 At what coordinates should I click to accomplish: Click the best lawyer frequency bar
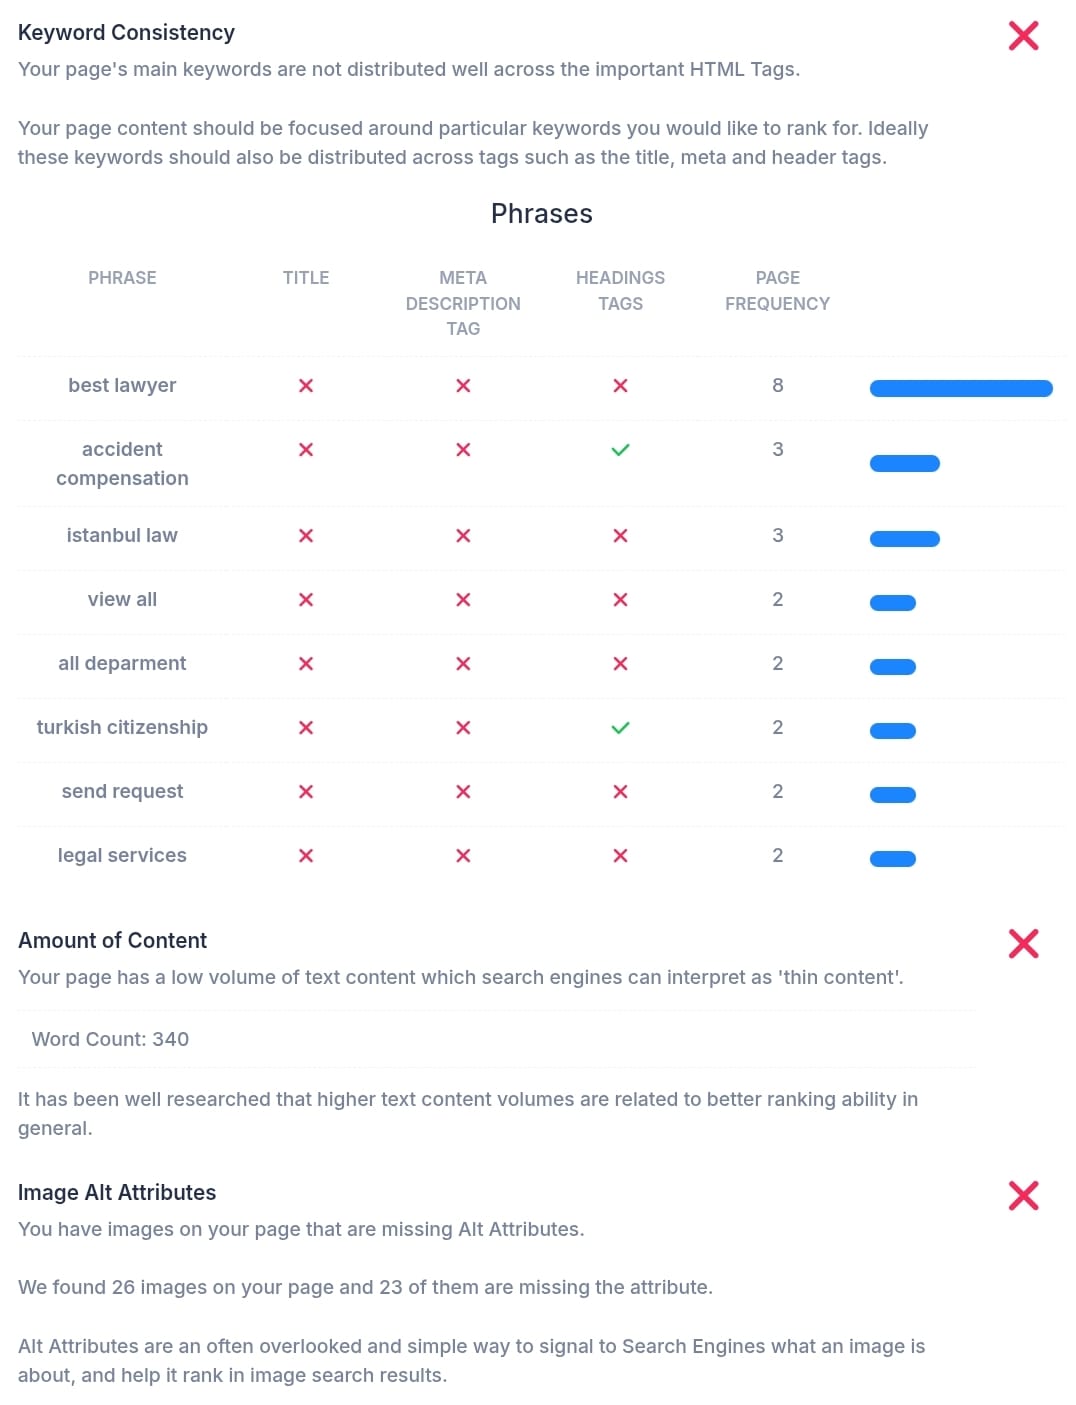pyautogui.click(x=960, y=389)
